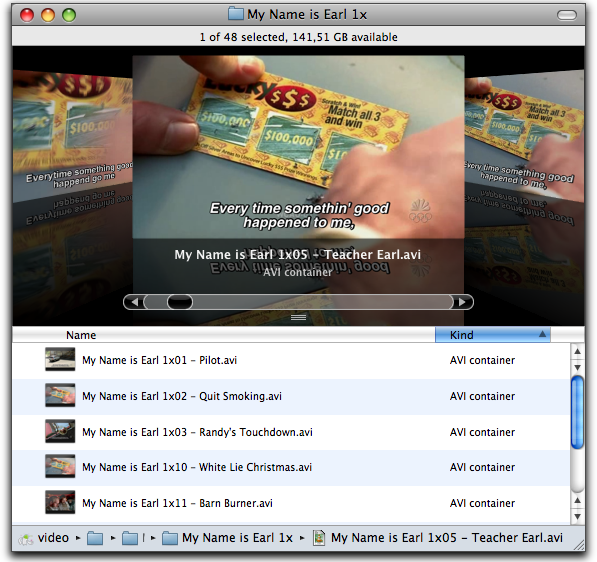Viewport: 597px width, 562px height.
Task: Click 'AVI container' kind for White Lie Christmas row
Action: (482, 467)
